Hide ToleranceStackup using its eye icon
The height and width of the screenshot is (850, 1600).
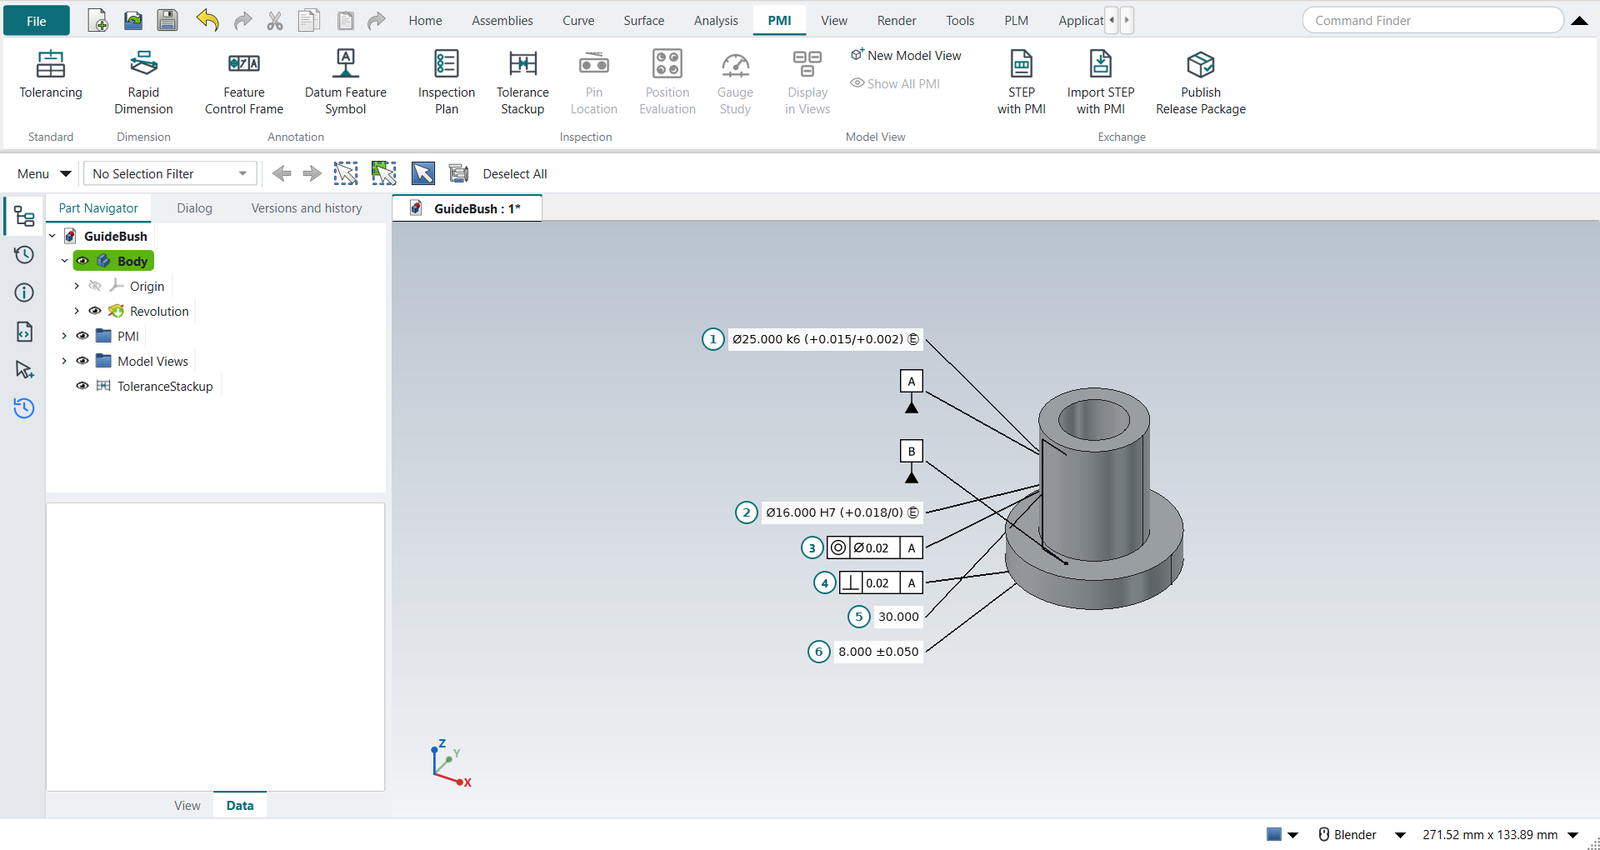[83, 386]
